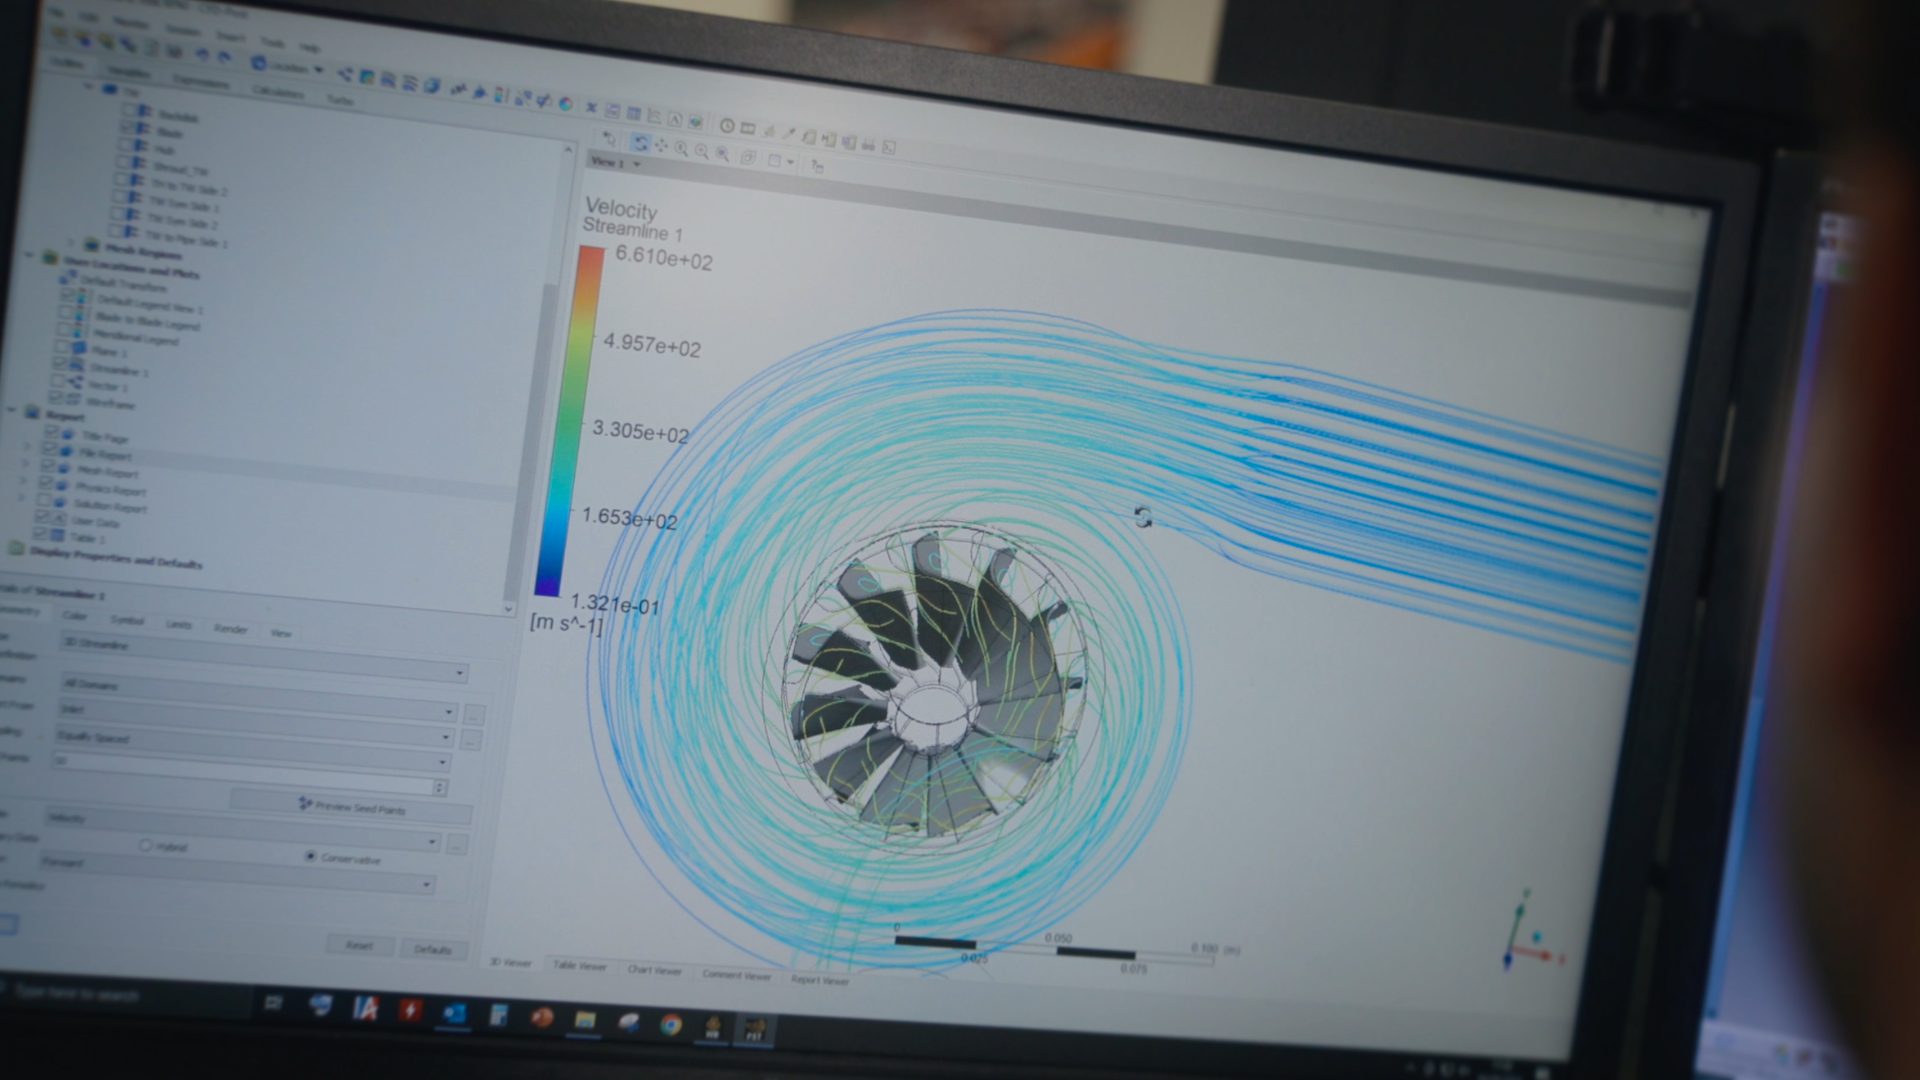Toggle the Title Page report checkbox
This screenshot has width=1920, height=1080.
click(52, 432)
